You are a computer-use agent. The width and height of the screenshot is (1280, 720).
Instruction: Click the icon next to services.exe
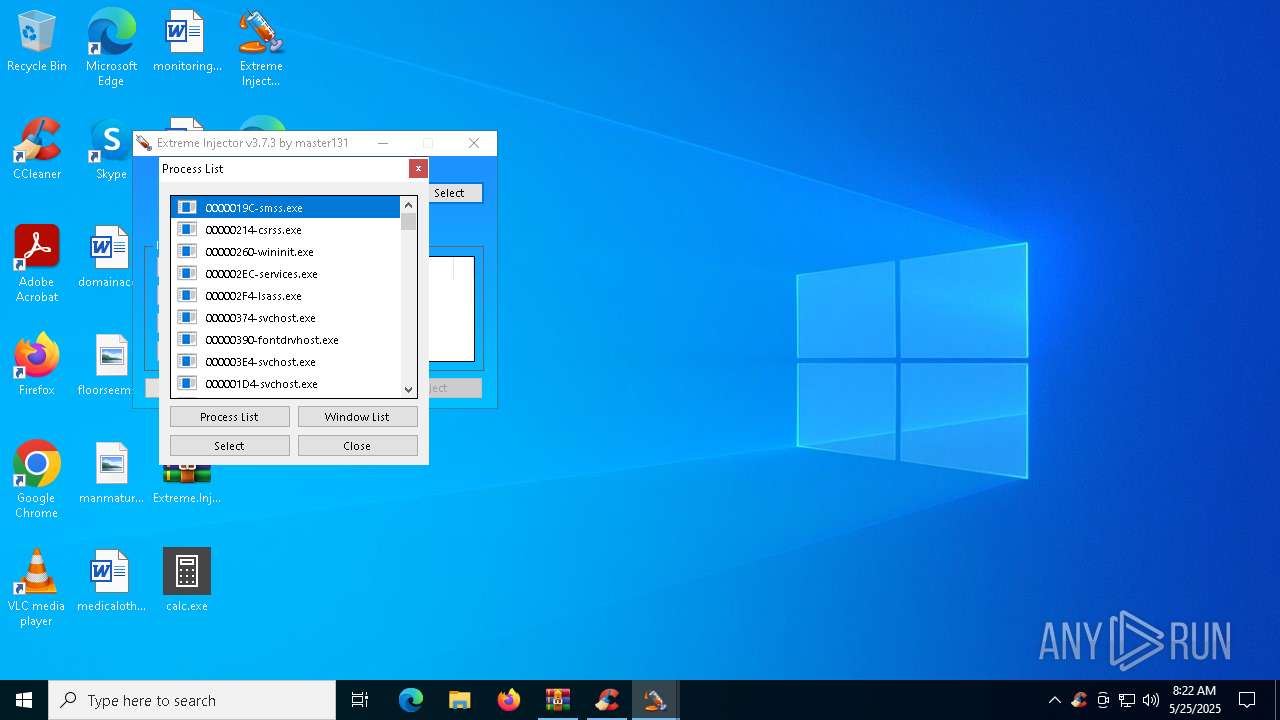[x=187, y=274]
